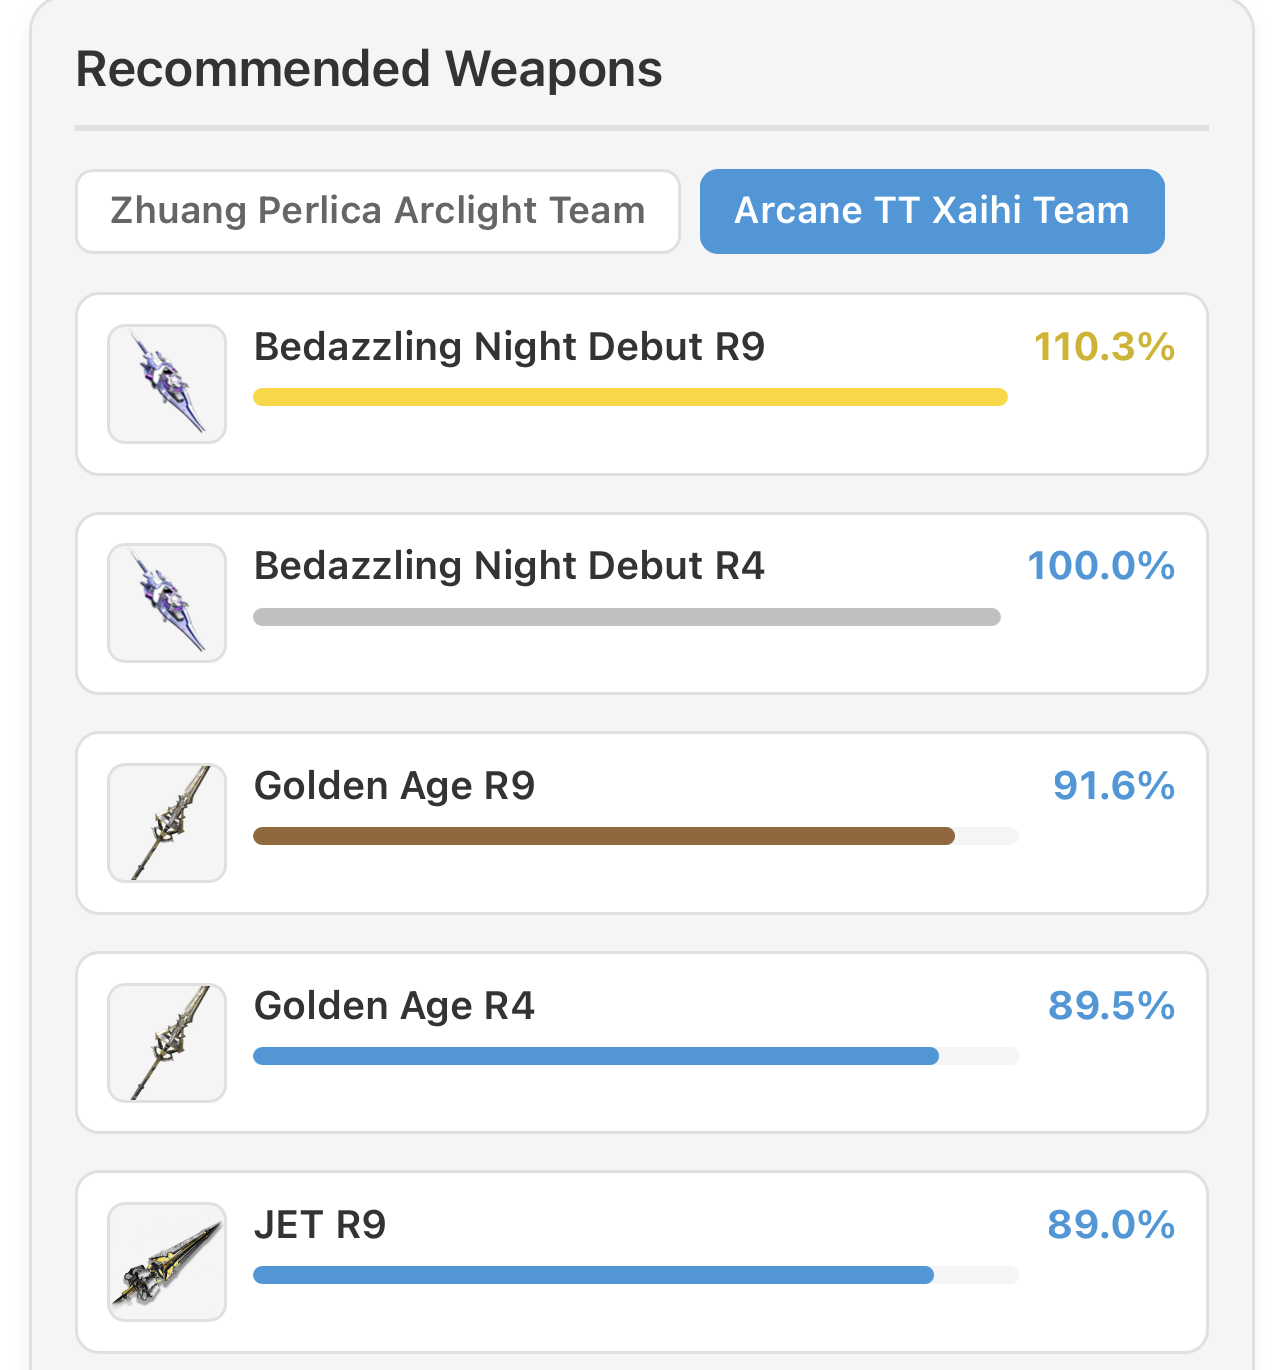This screenshot has height=1370, width=1284.
Task: Click the yellow 110.3% progress bar
Action: coord(630,397)
